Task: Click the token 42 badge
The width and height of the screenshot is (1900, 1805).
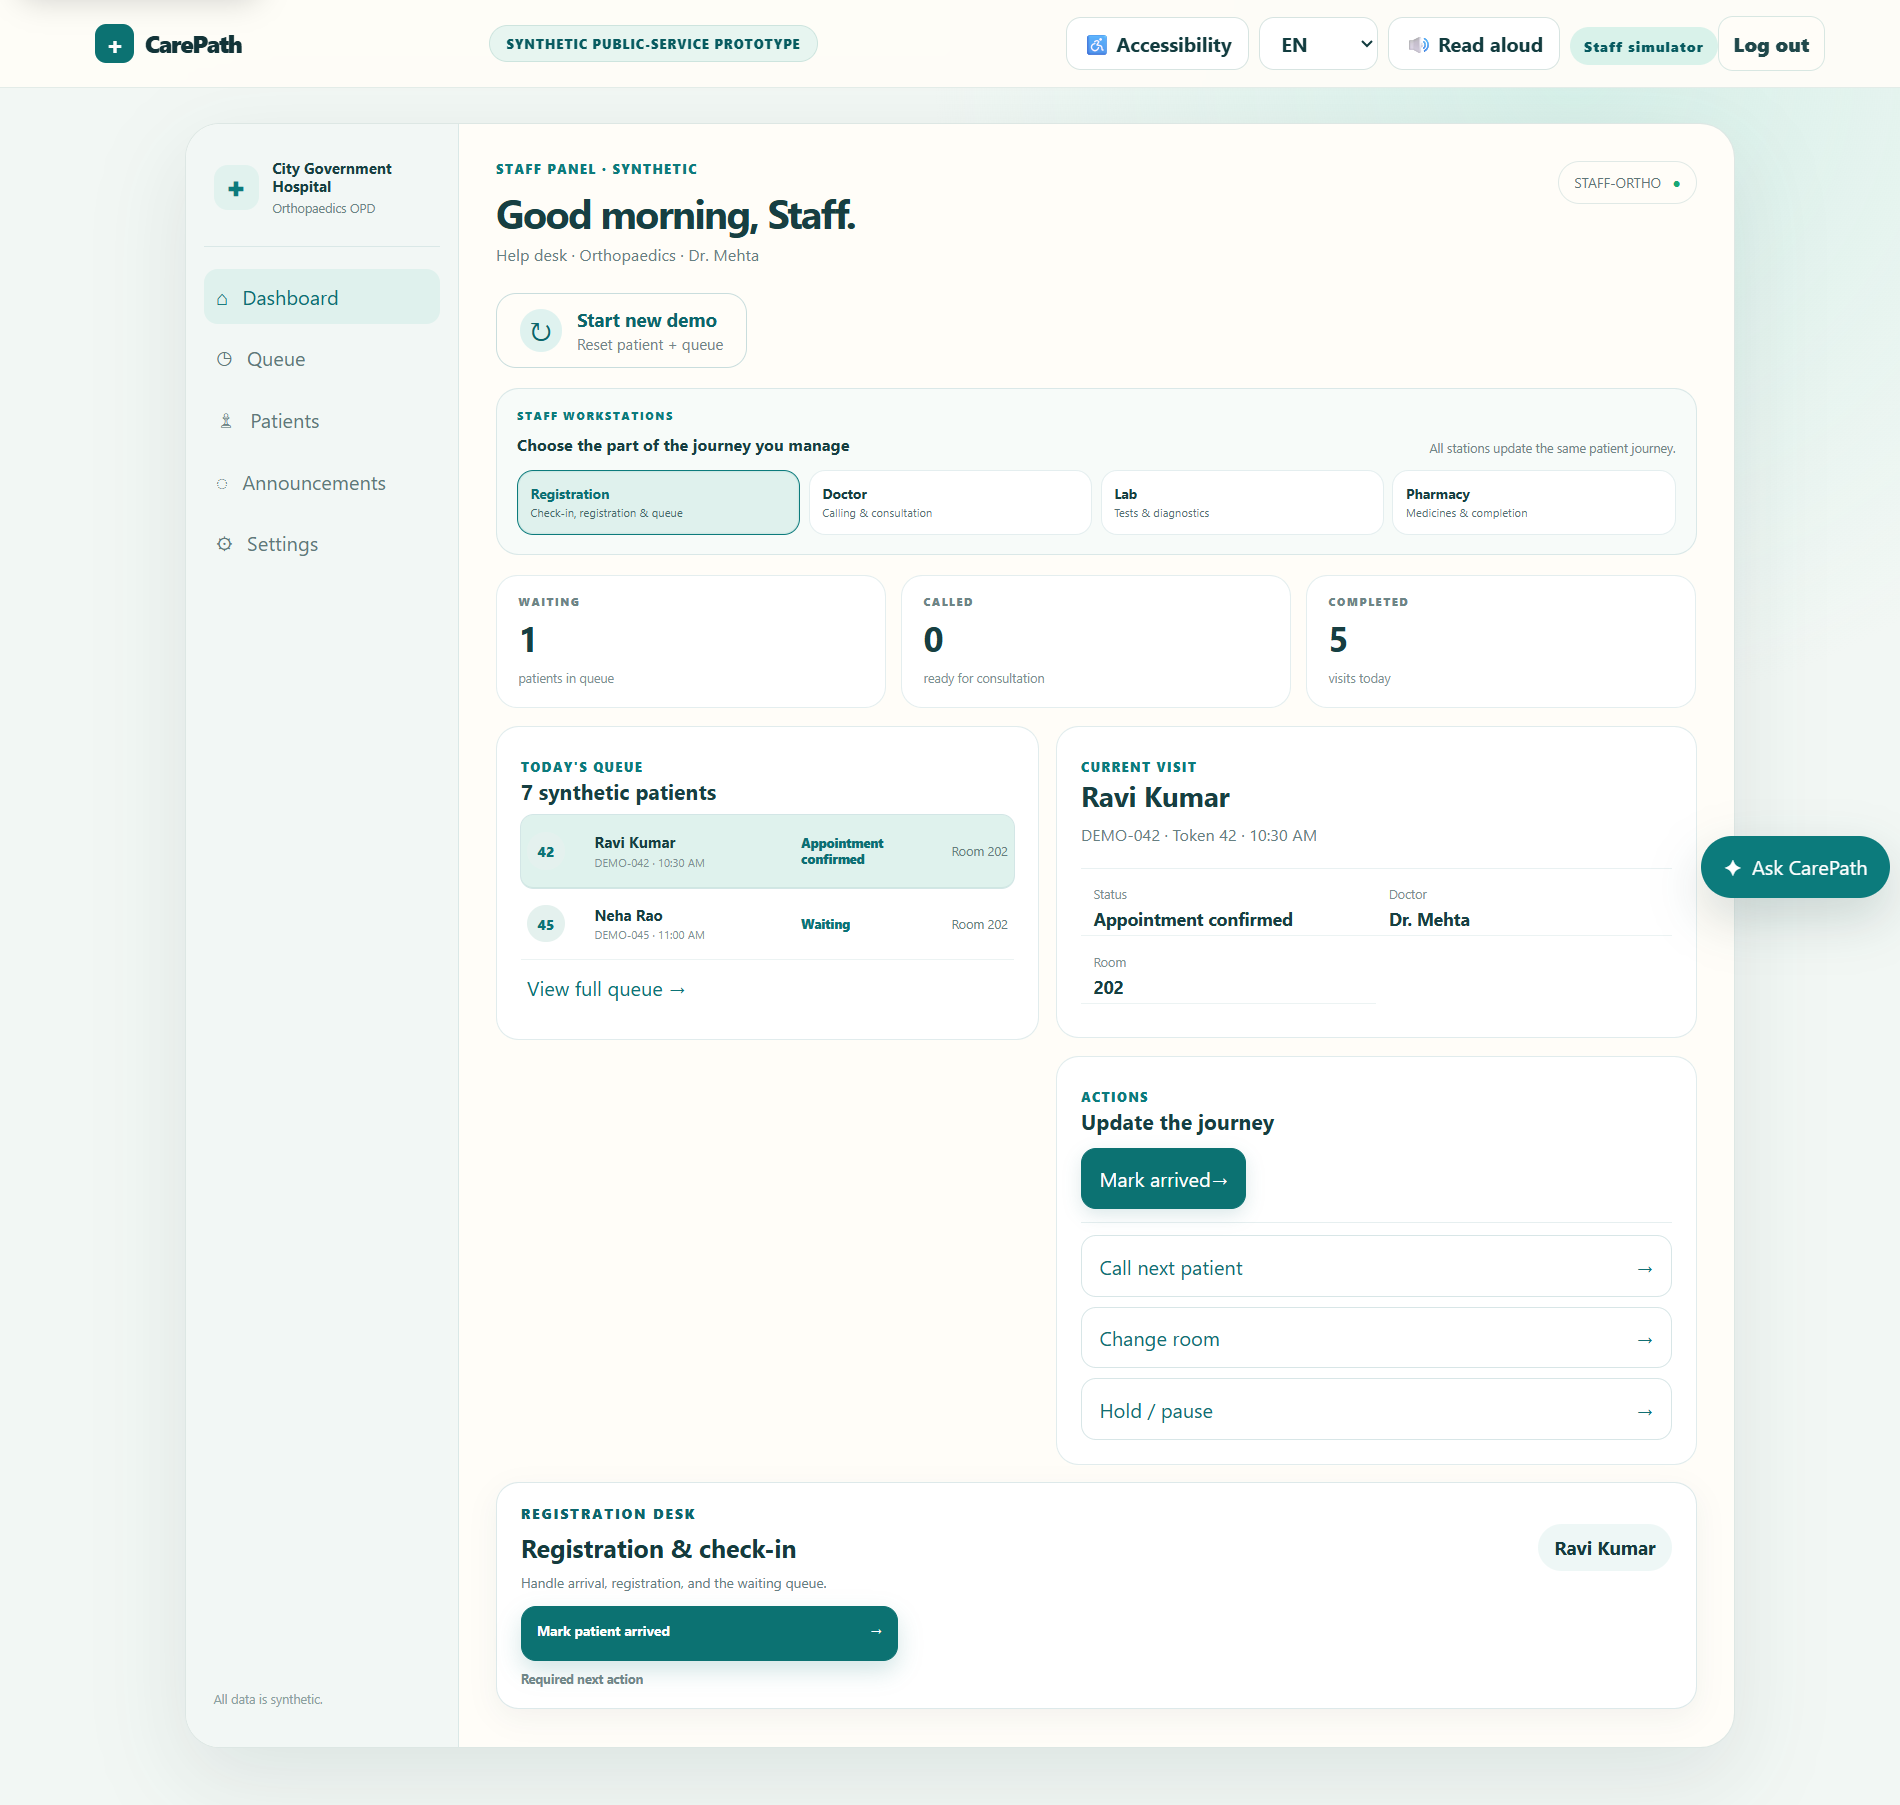Action: (546, 852)
